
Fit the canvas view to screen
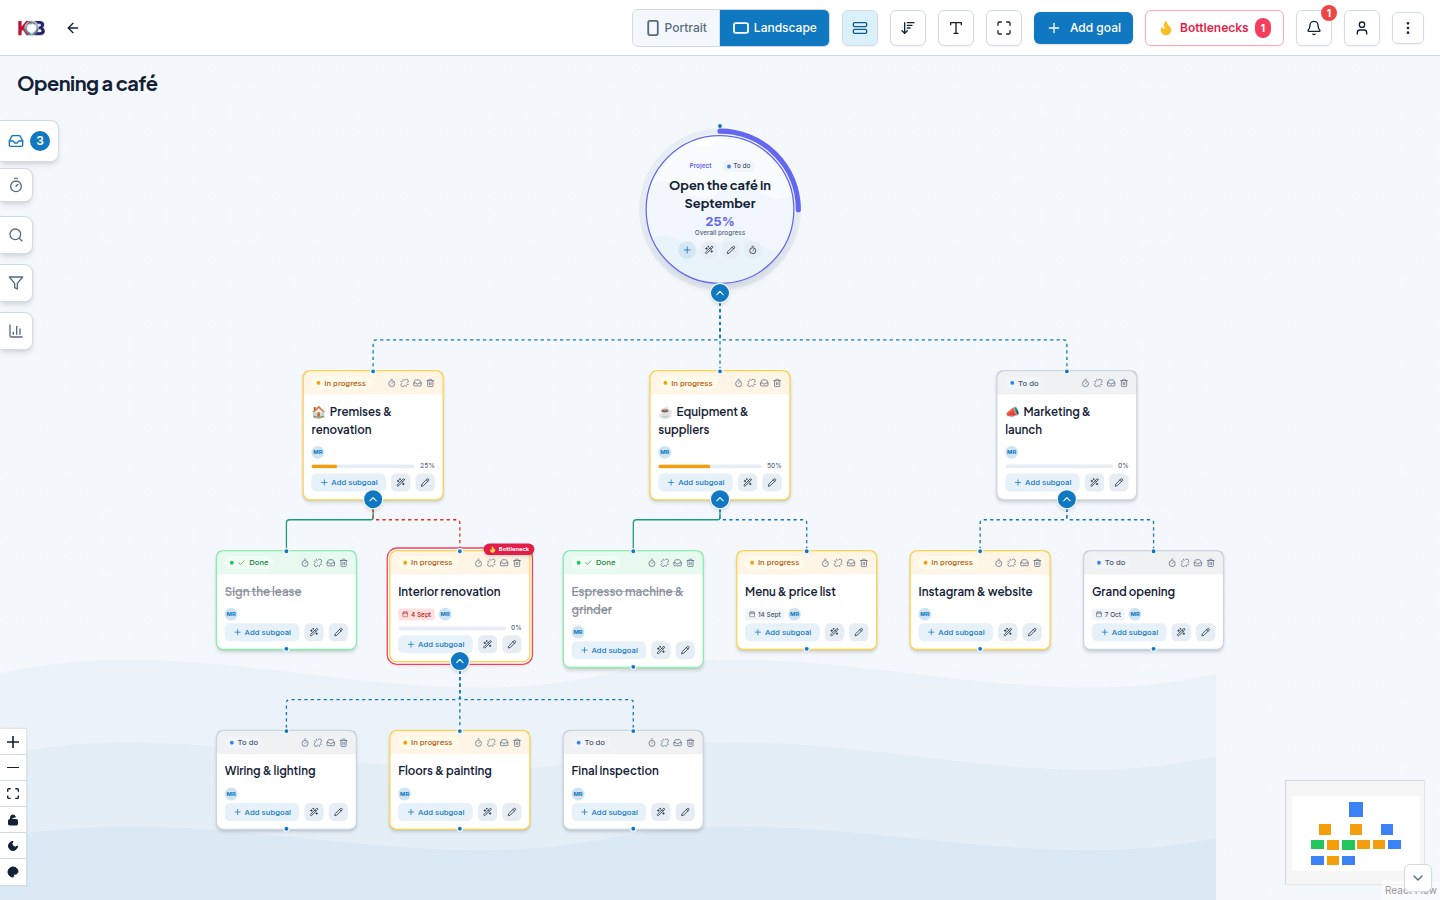13,794
